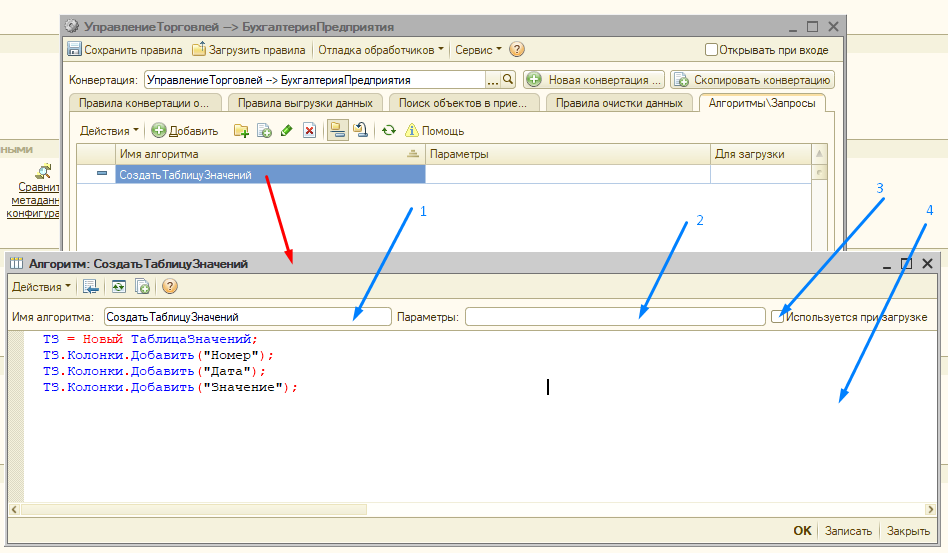The width and height of the screenshot is (948, 553).
Task: Click the red X mark-for-deletion icon
Action: [310, 131]
